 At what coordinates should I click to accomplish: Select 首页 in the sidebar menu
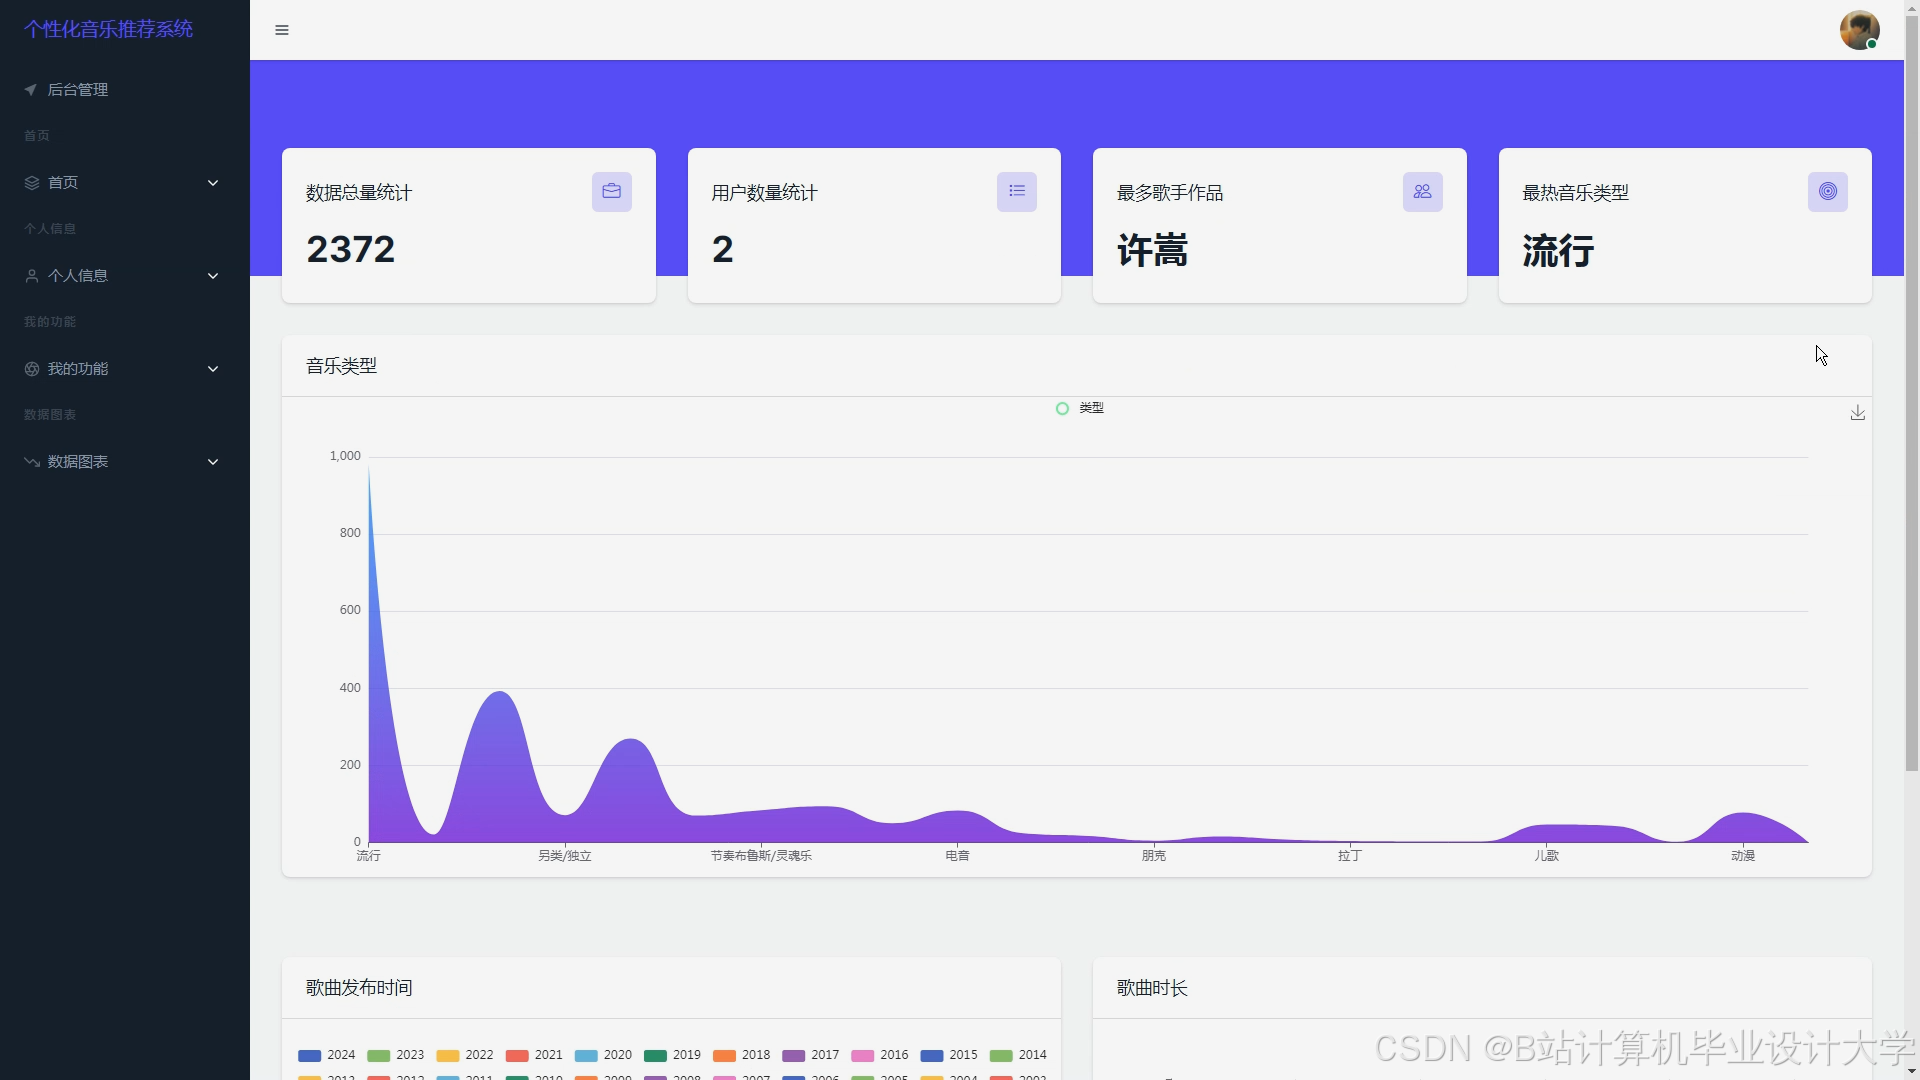(x=64, y=182)
